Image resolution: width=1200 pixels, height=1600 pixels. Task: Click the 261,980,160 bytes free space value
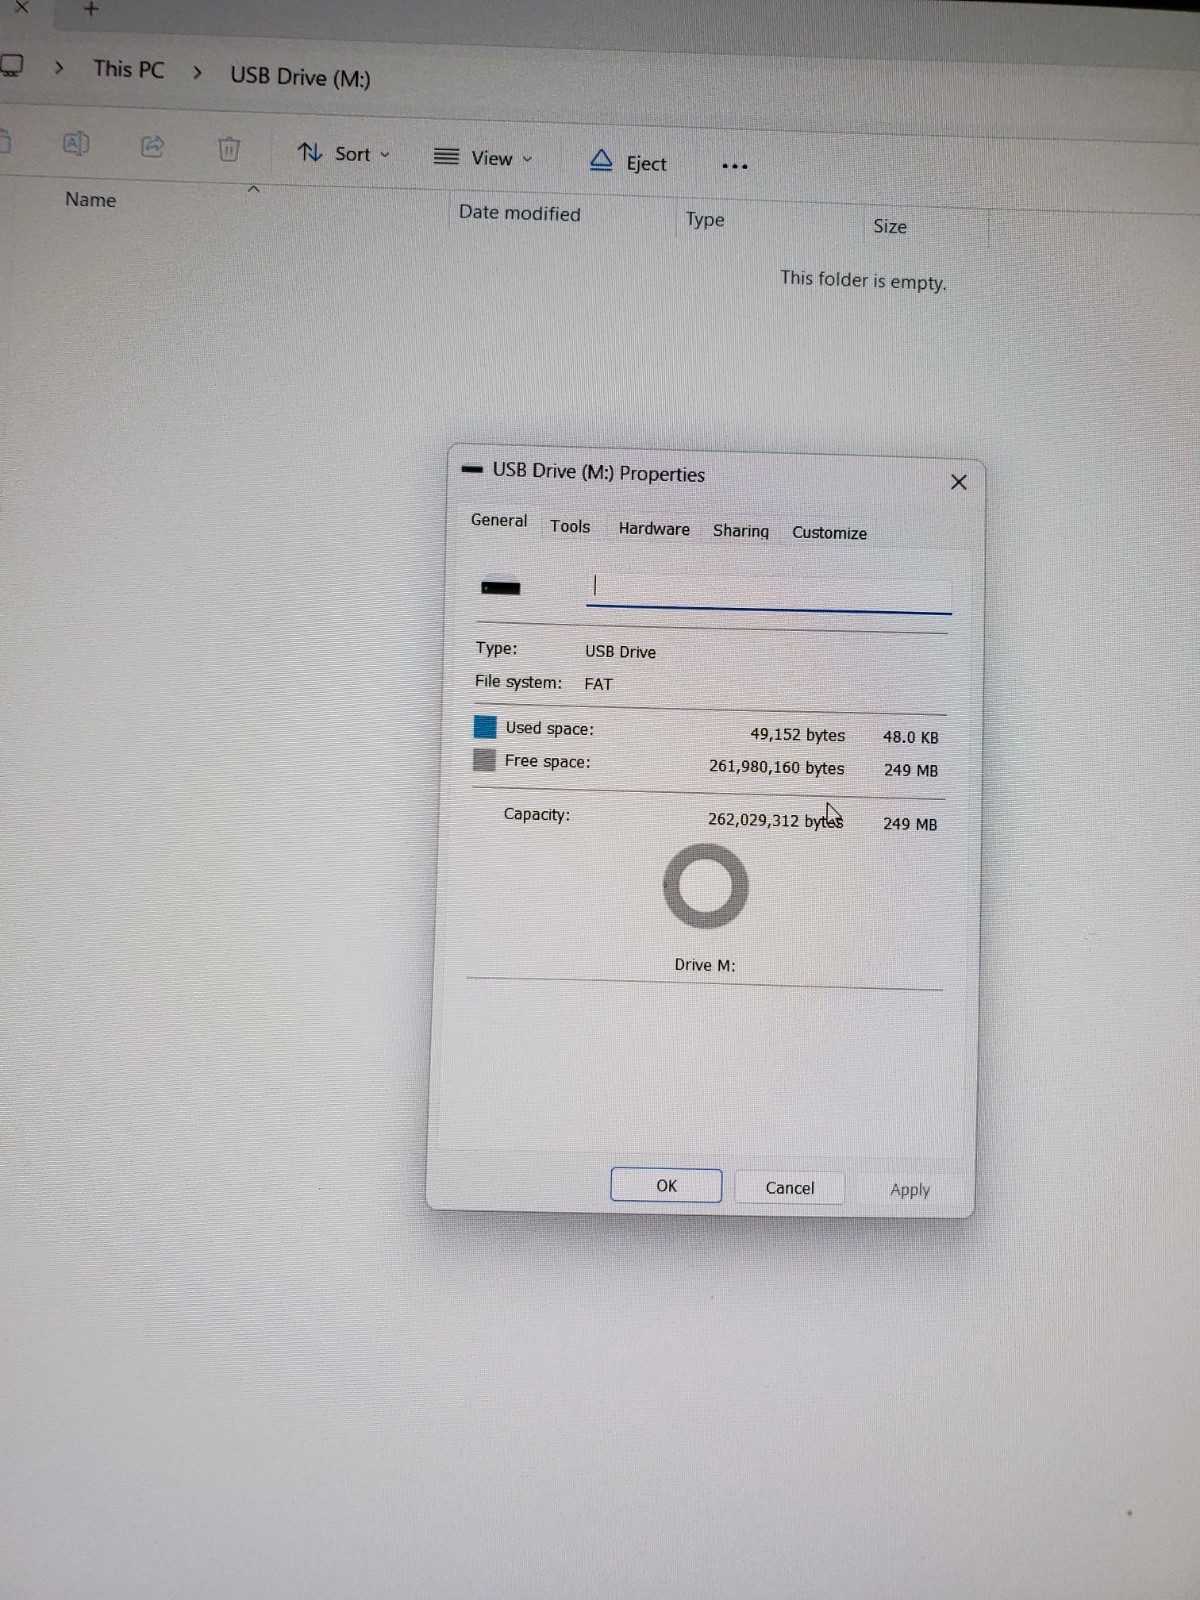[x=777, y=767]
